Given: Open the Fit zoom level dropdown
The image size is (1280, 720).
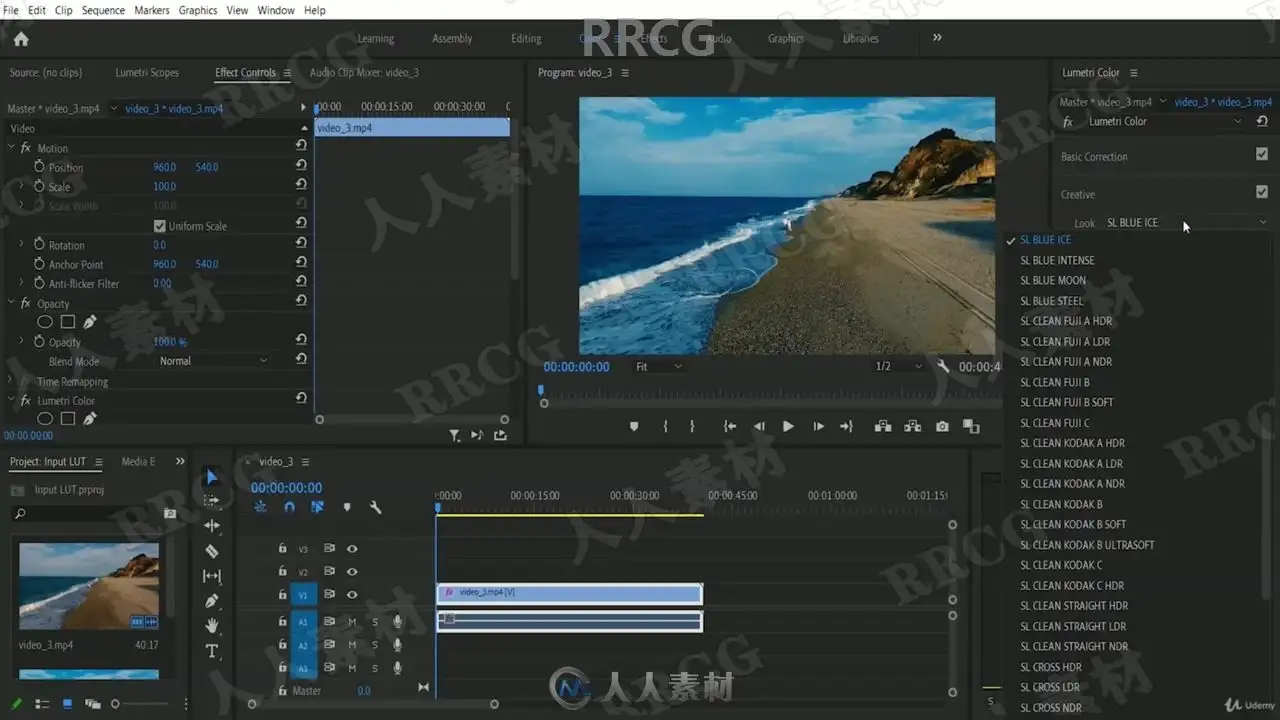Looking at the screenshot, I should point(659,367).
